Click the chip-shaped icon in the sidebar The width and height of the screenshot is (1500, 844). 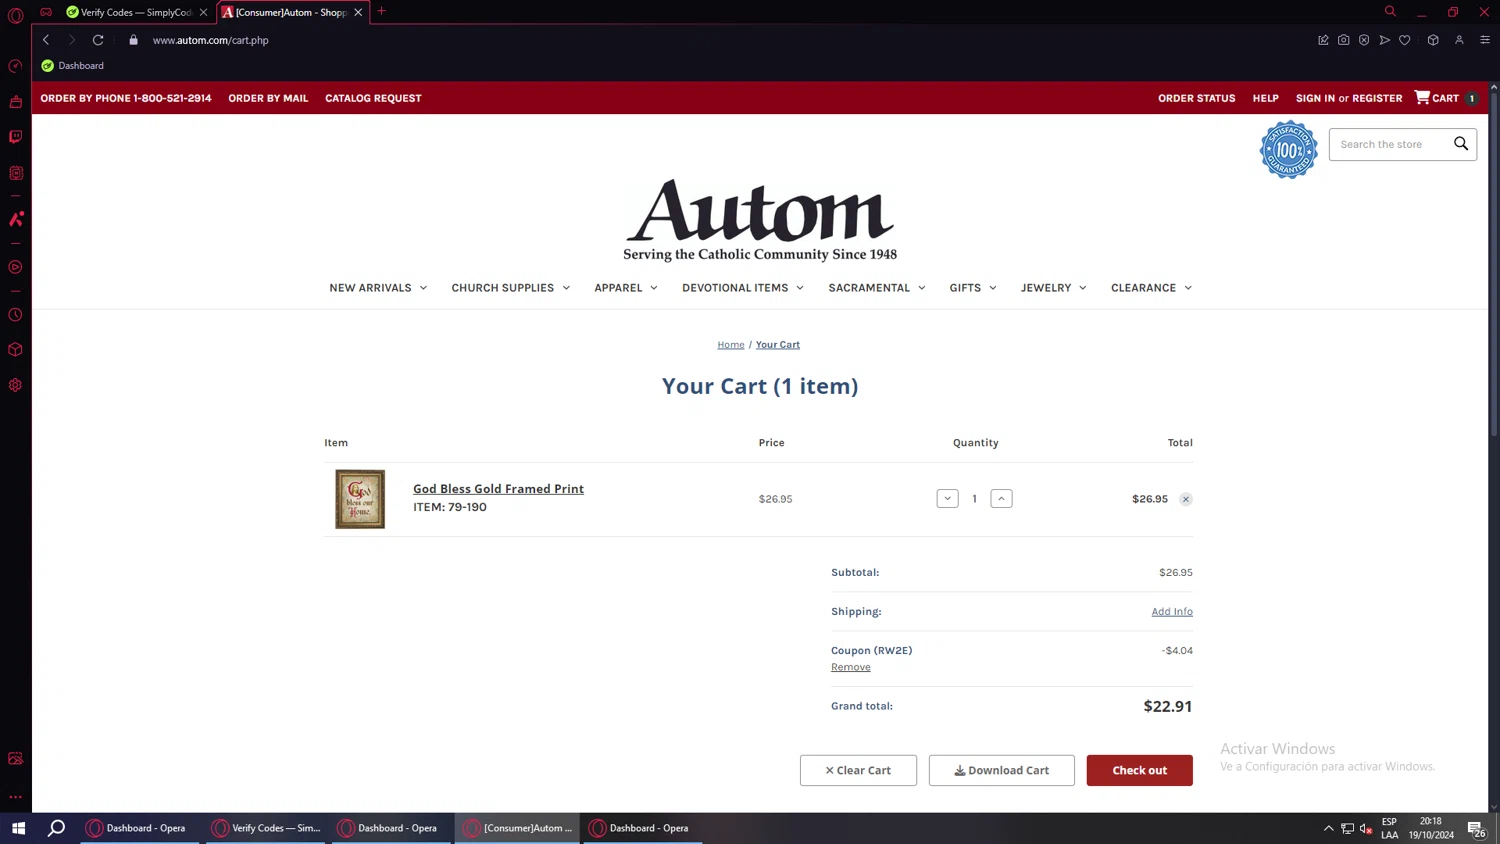point(15,173)
